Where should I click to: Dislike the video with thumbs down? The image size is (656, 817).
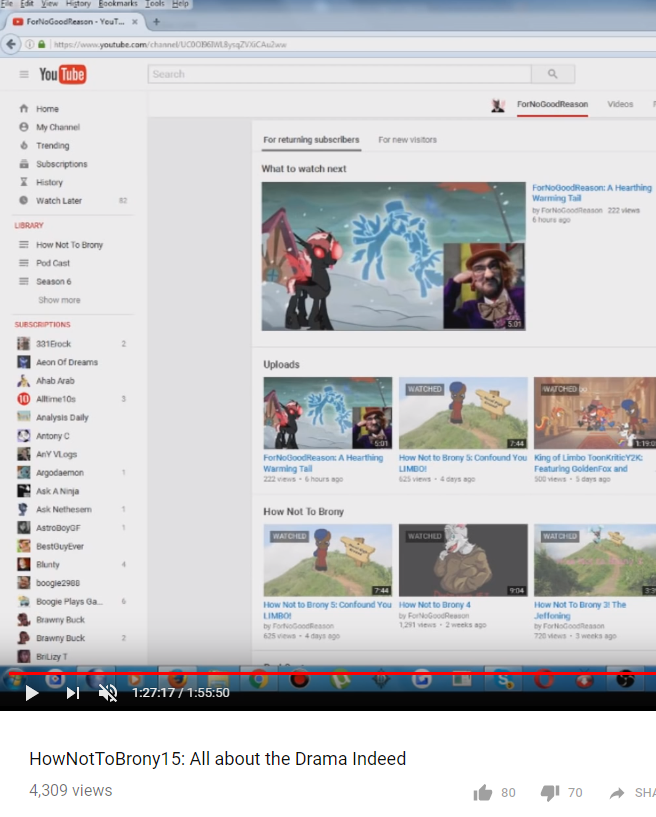tap(550, 793)
